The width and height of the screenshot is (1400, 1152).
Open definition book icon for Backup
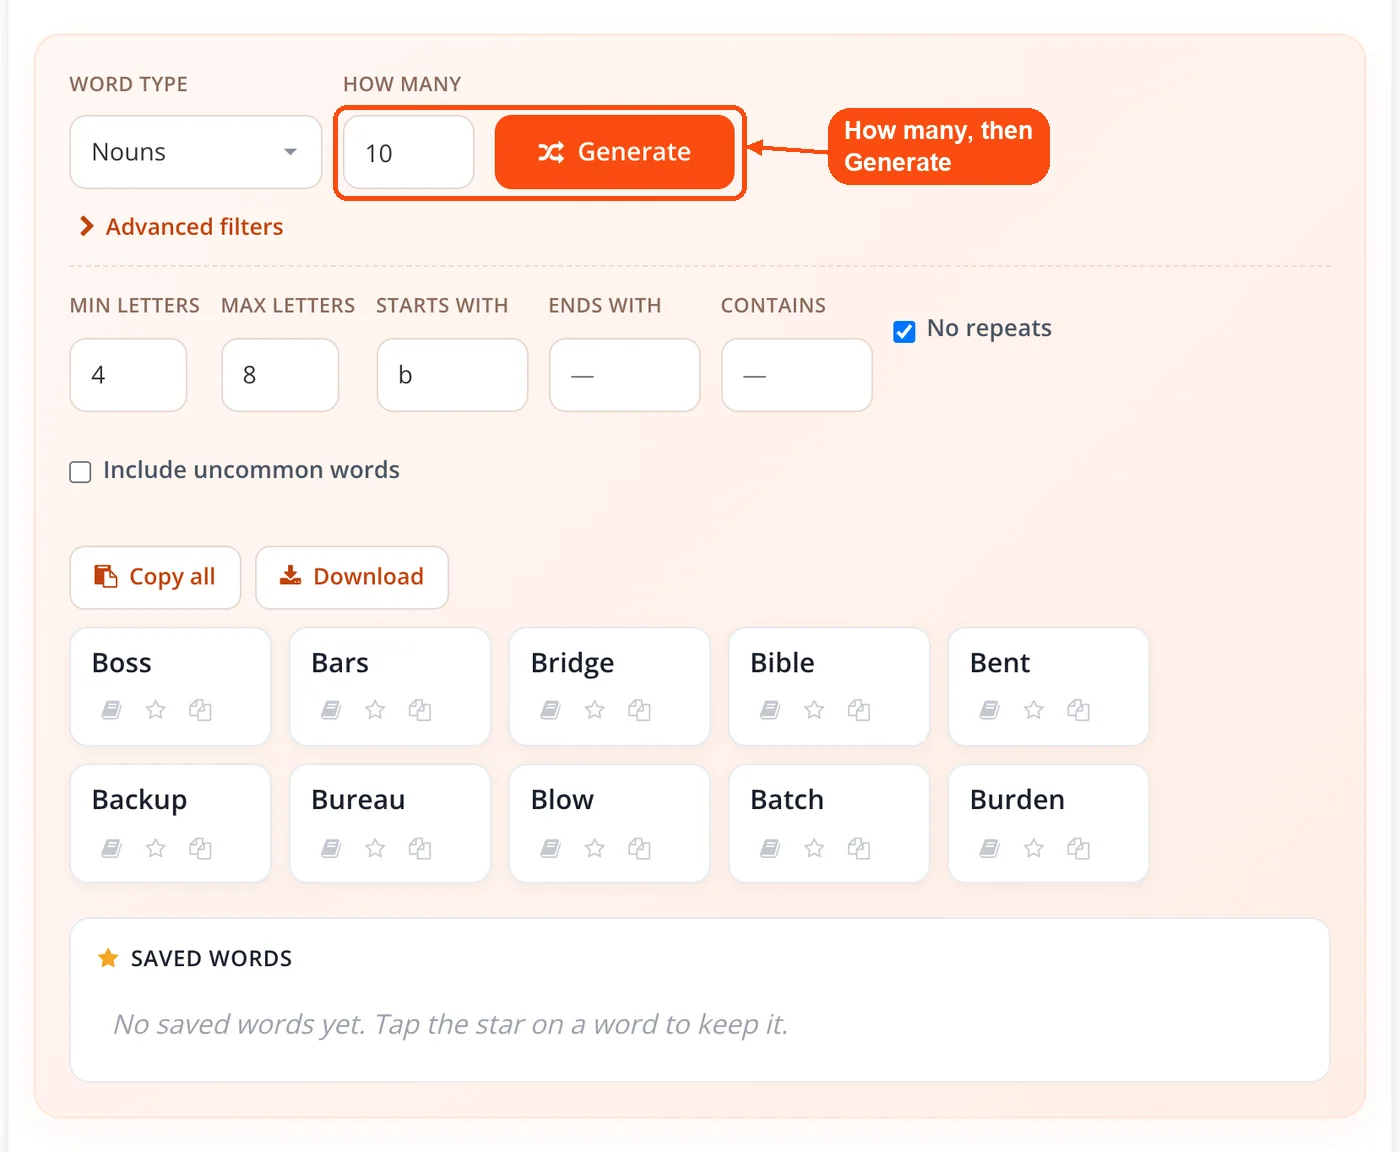111,848
